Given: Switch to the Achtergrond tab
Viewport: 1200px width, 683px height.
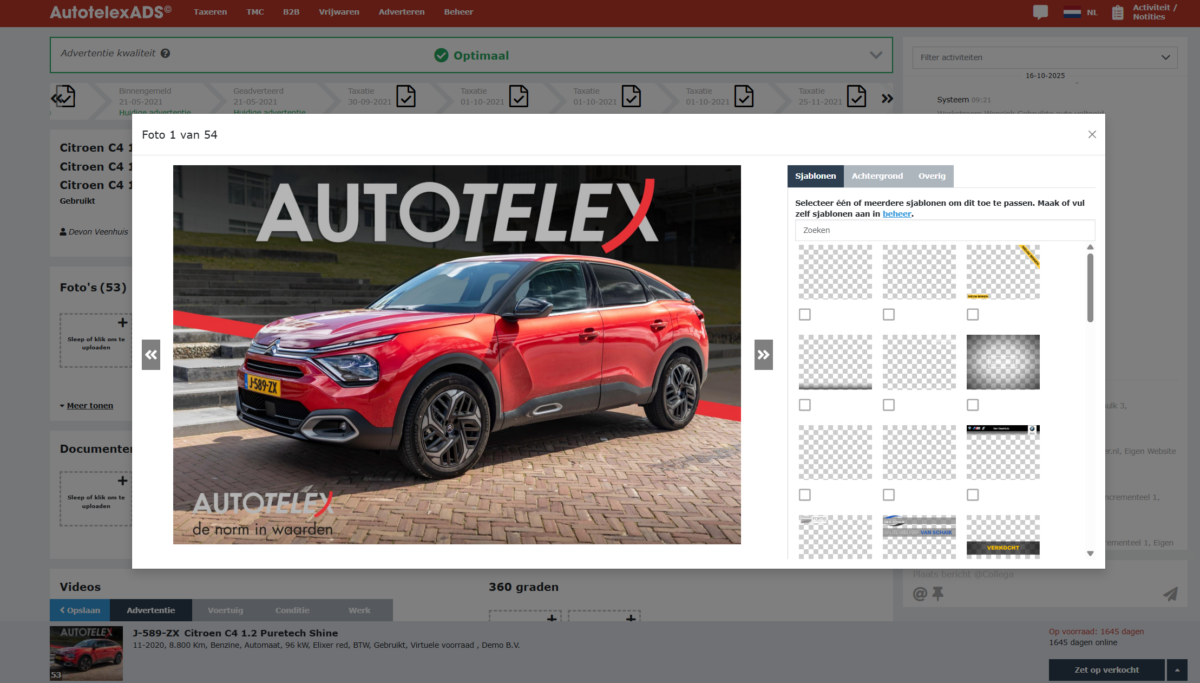Looking at the screenshot, I should click(x=877, y=176).
